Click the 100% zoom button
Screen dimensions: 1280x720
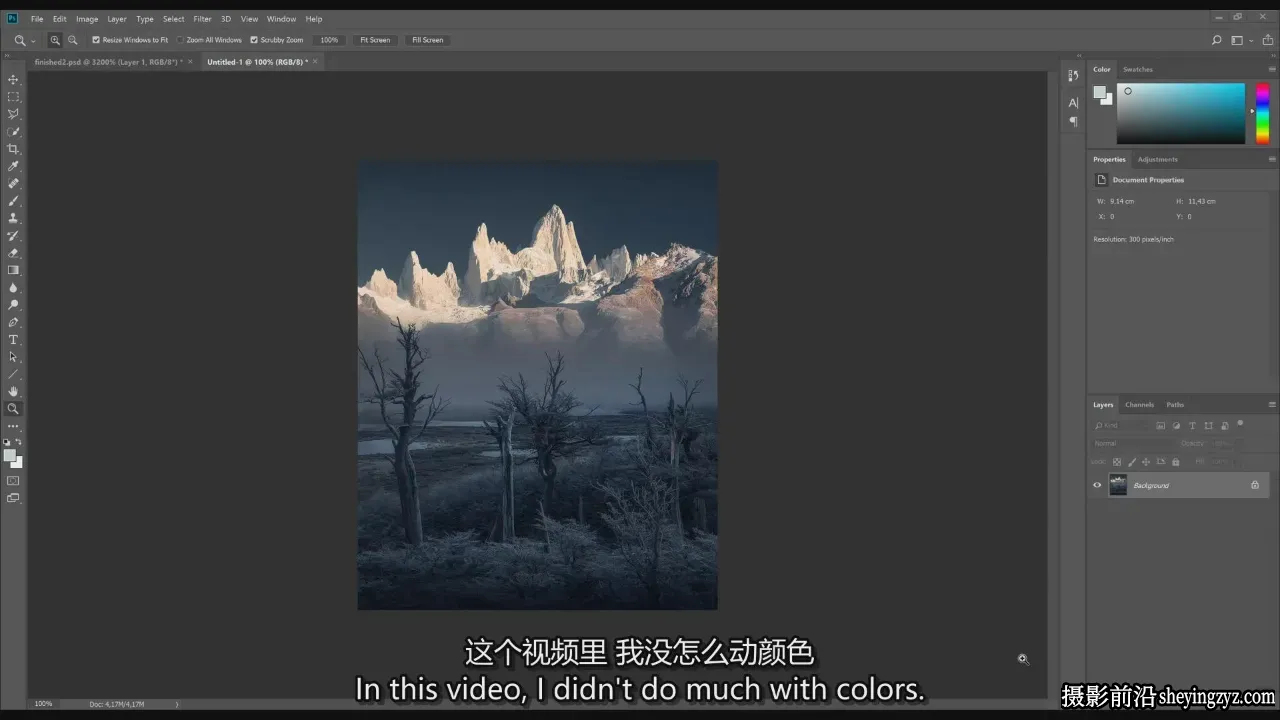329,40
